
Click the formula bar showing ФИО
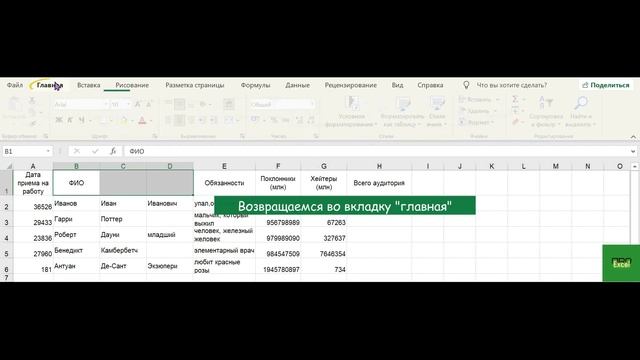pyautogui.click(x=376, y=151)
